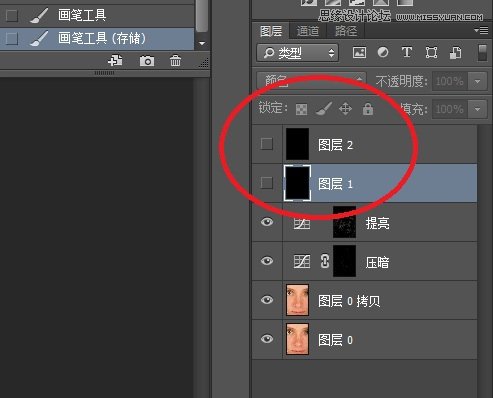Viewport: 493px width, 398px height.
Task: Delete current history state trash icon
Action: click(x=175, y=61)
